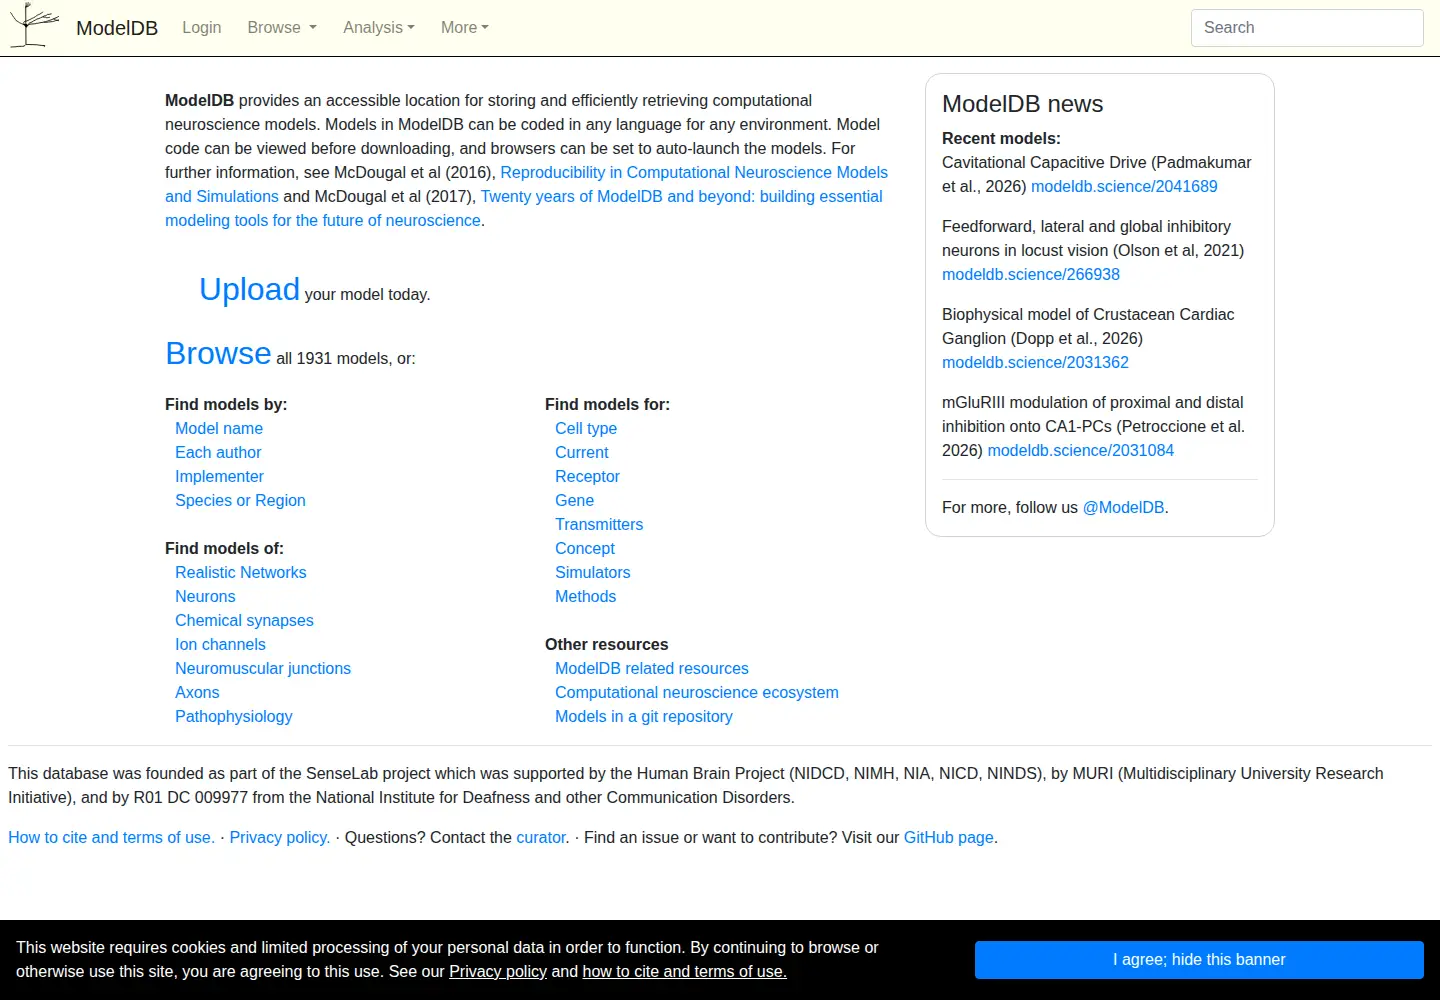Go to ModelDB home via brand name
Screen dimensions: 1440x1000
pos(117,28)
